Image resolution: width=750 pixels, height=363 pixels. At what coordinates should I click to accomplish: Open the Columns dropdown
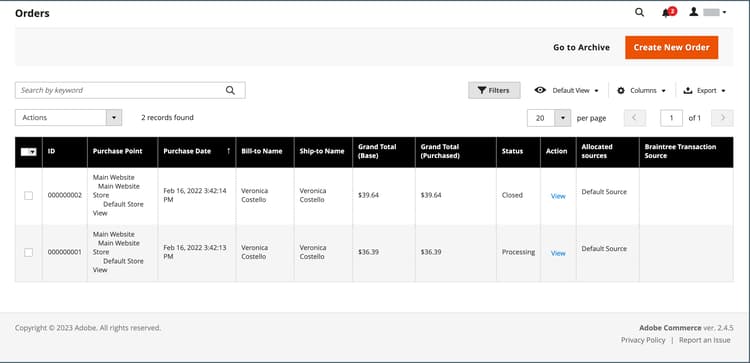pos(641,90)
